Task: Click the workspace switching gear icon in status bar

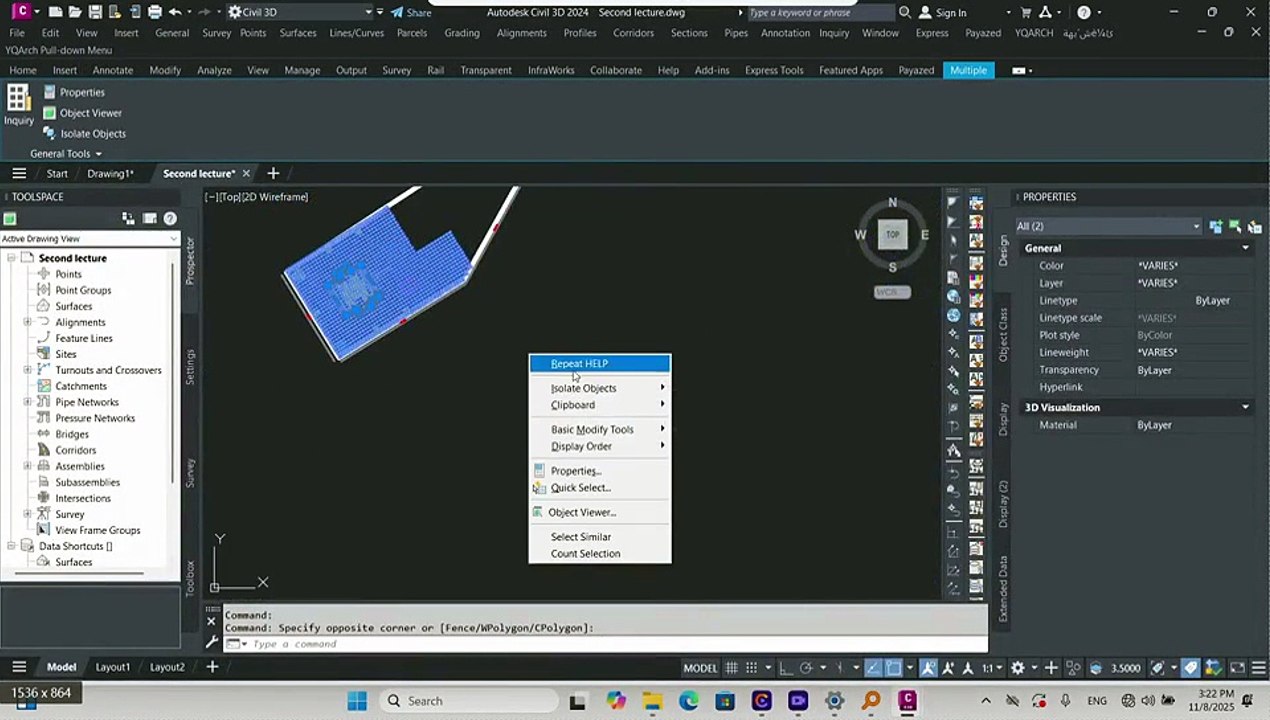Action: [x=1018, y=668]
